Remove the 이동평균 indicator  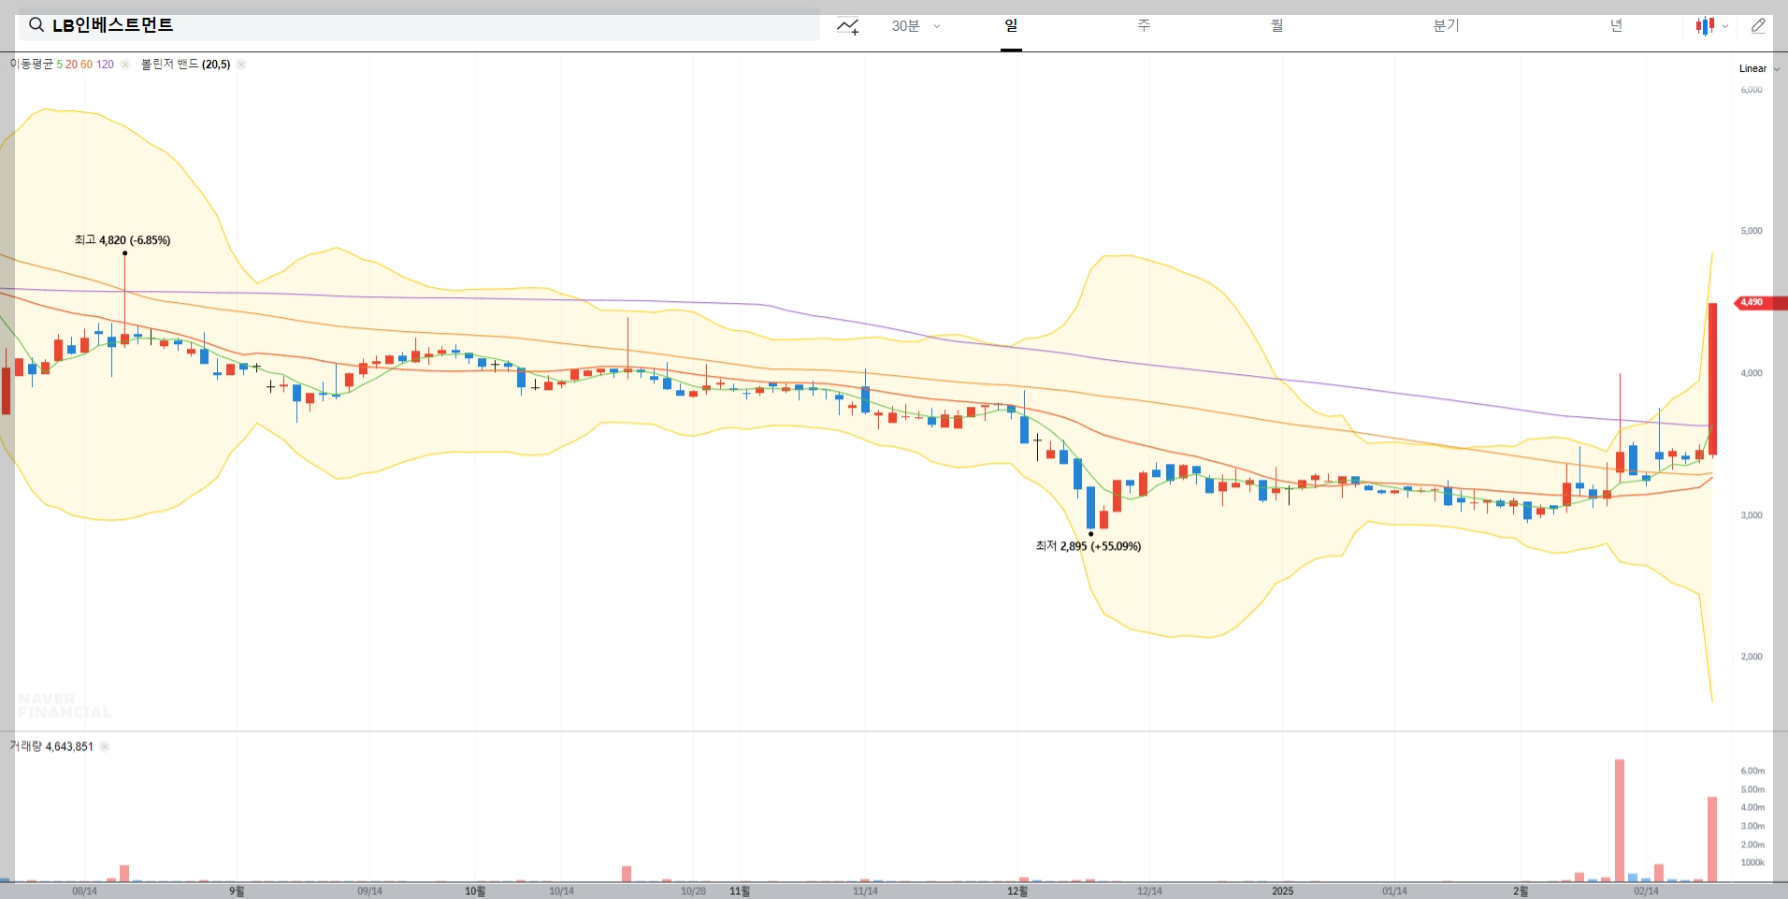(125, 64)
